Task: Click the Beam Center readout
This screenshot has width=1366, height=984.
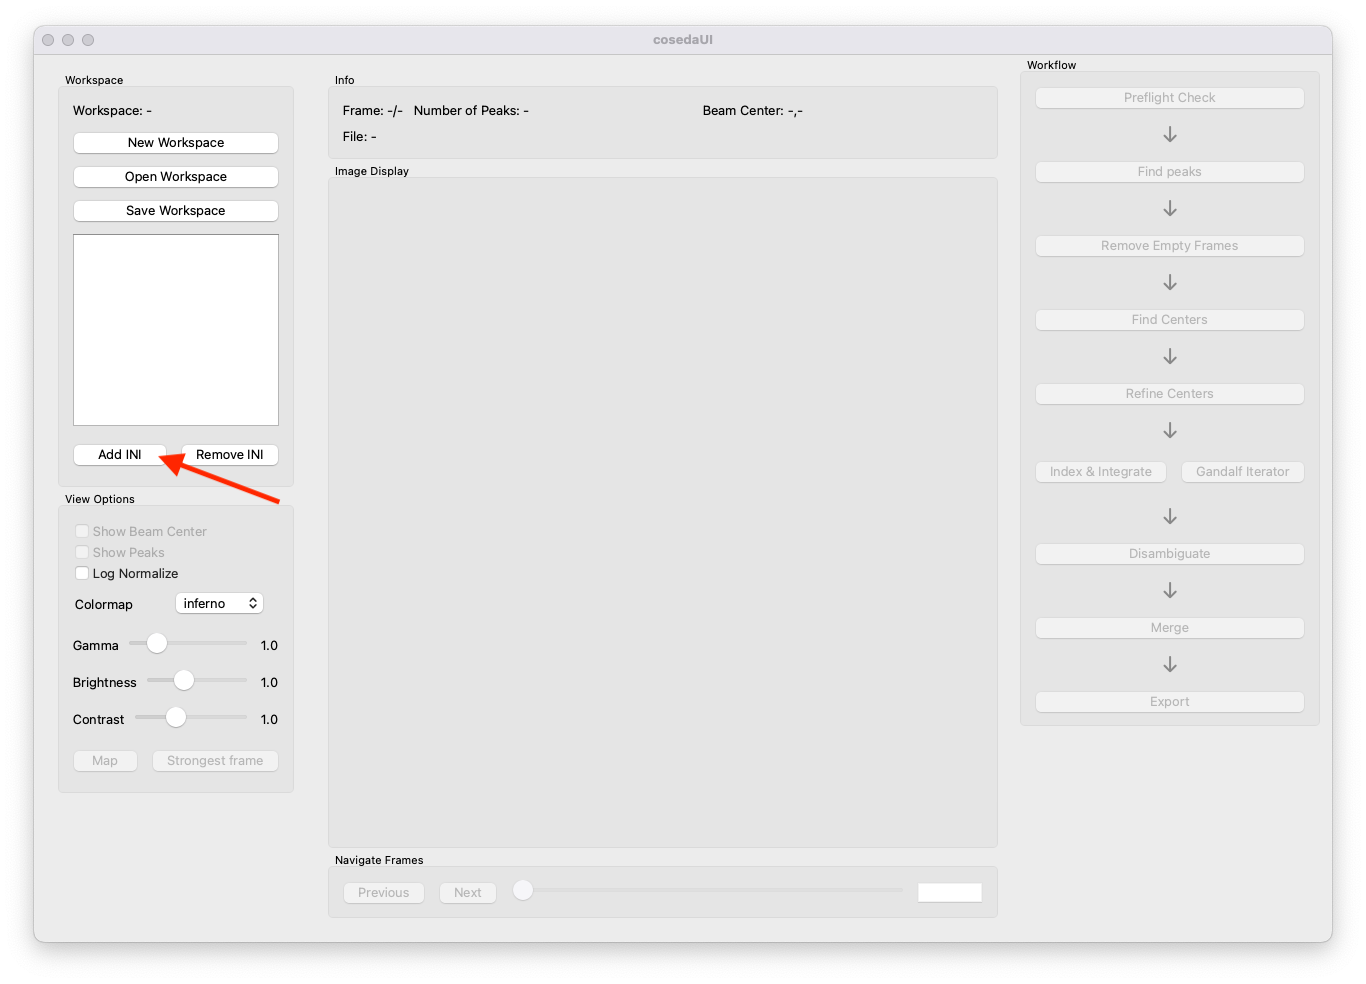Action: tap(753, 111)
